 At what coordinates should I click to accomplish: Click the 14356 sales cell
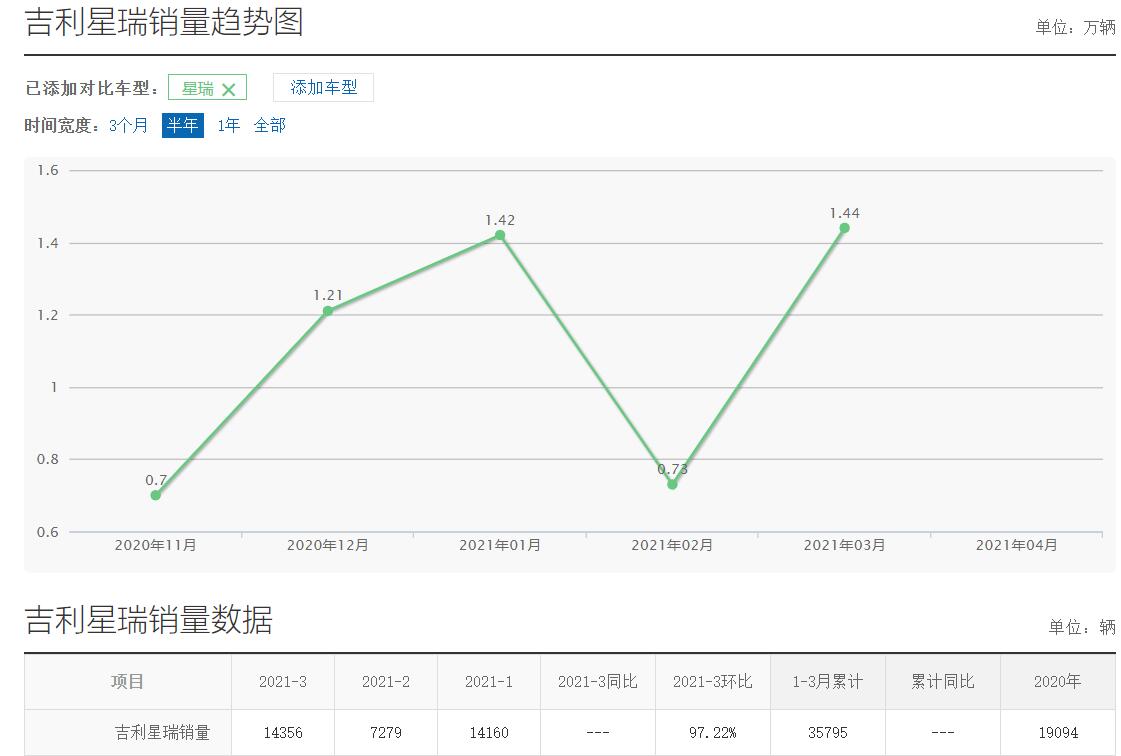(x=283, y=733)
